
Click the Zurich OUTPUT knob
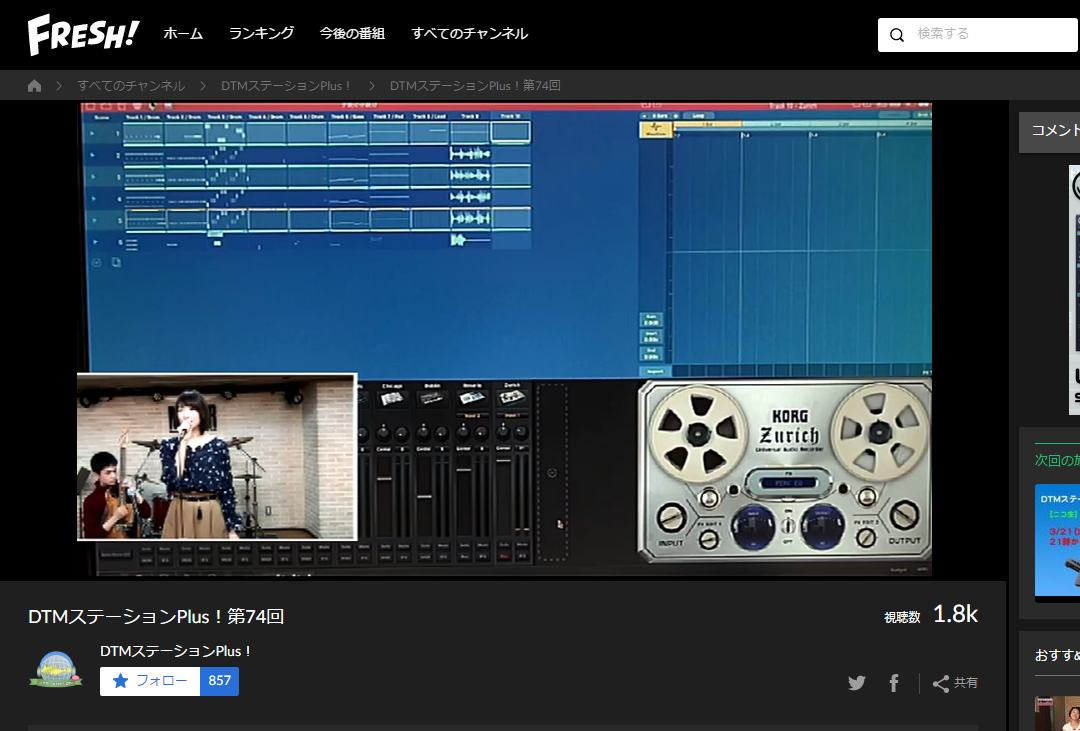(x=904, y=516)
